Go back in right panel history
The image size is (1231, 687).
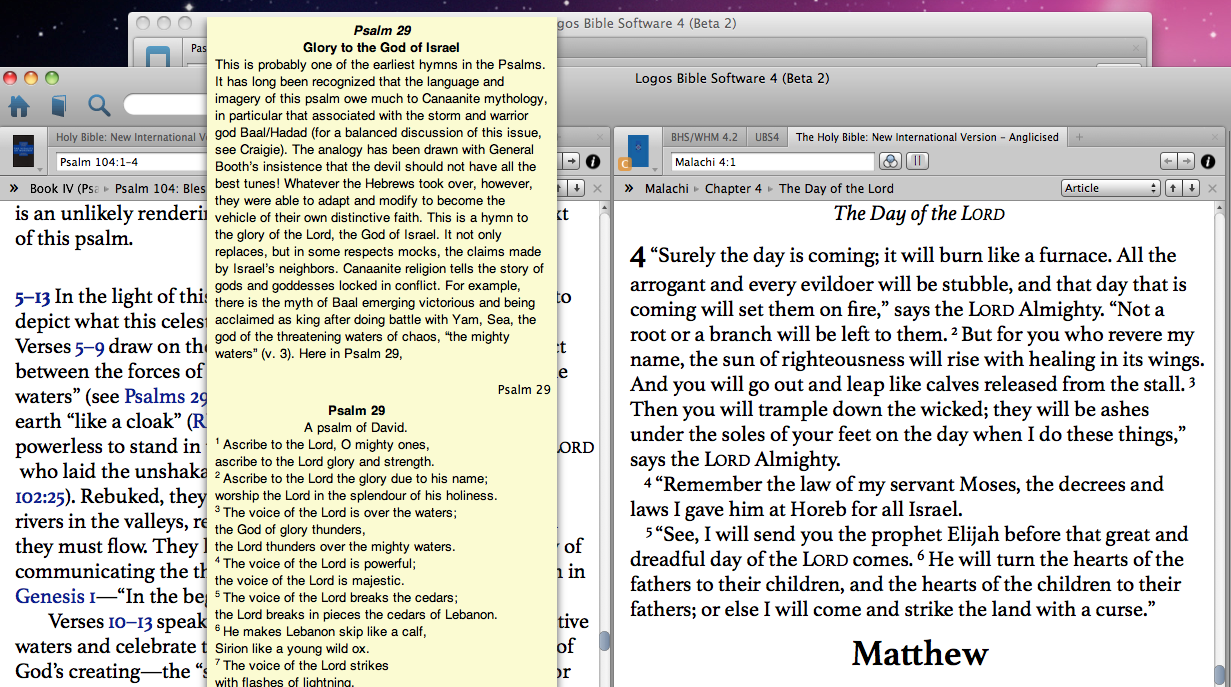[x=1169, y=161]
